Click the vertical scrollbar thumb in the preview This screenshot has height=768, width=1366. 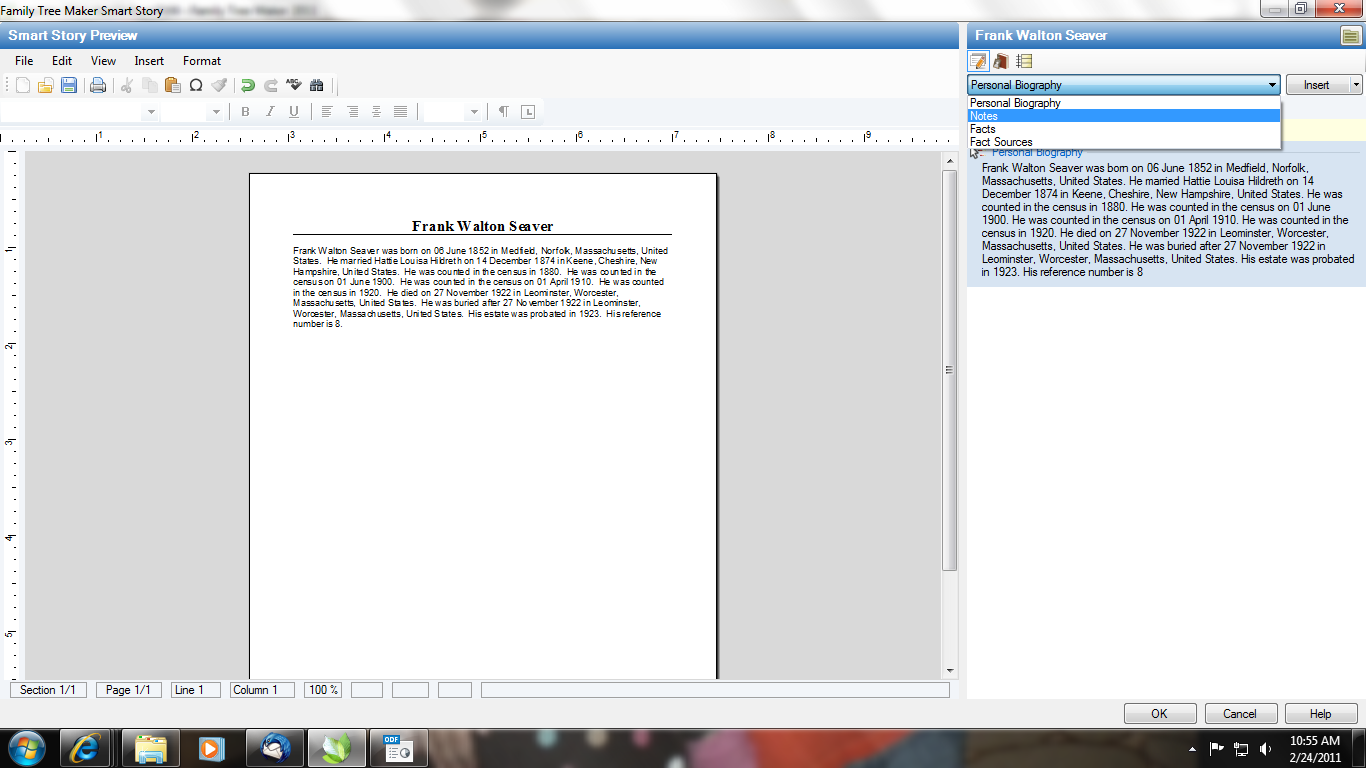click(x=949, y=370)
